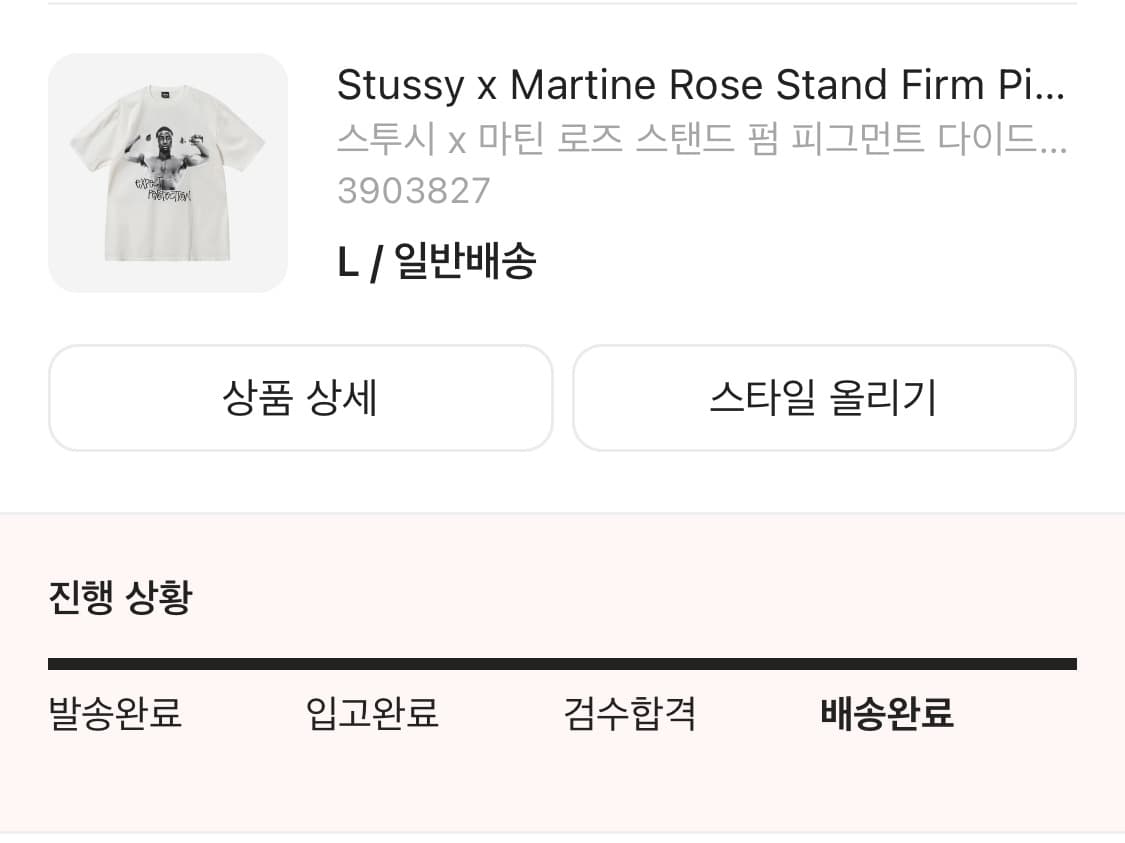Tap the rounded 스타일 올리기 pill
Image resolution: width=1125 pixels, height=843 pixels.
(x=824, y=397)
